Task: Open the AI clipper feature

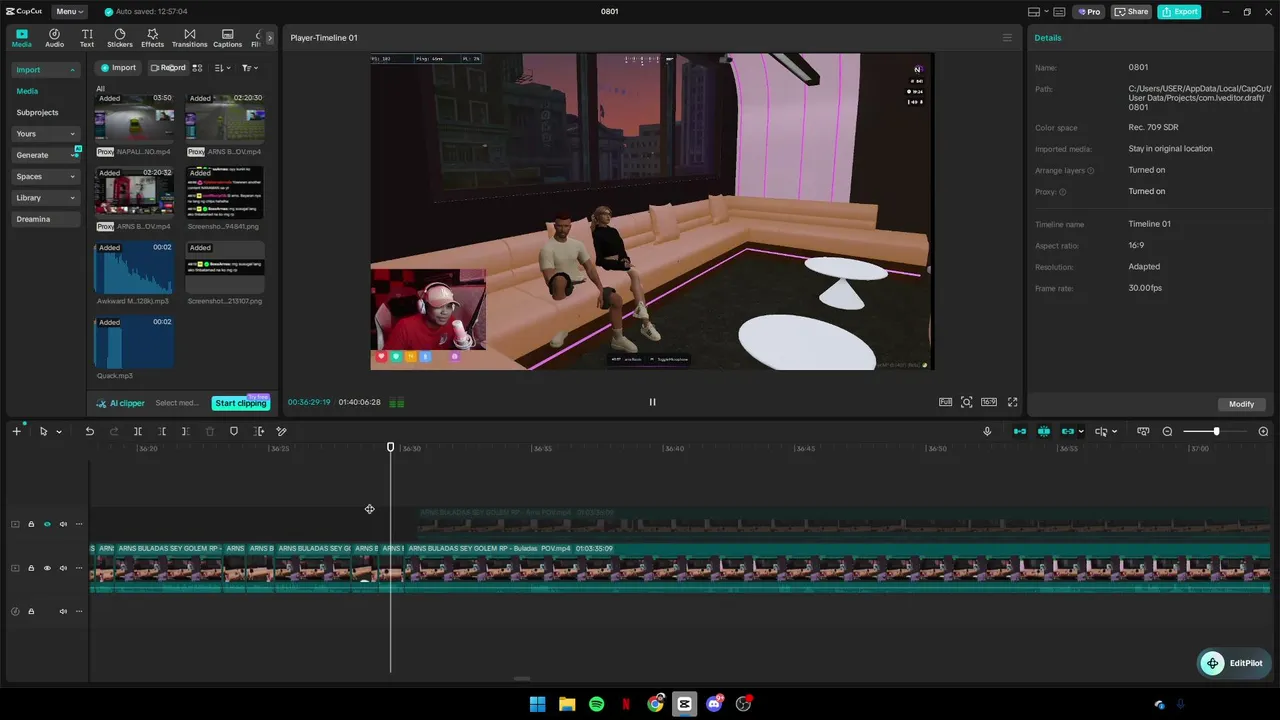Action: point(120,403)
